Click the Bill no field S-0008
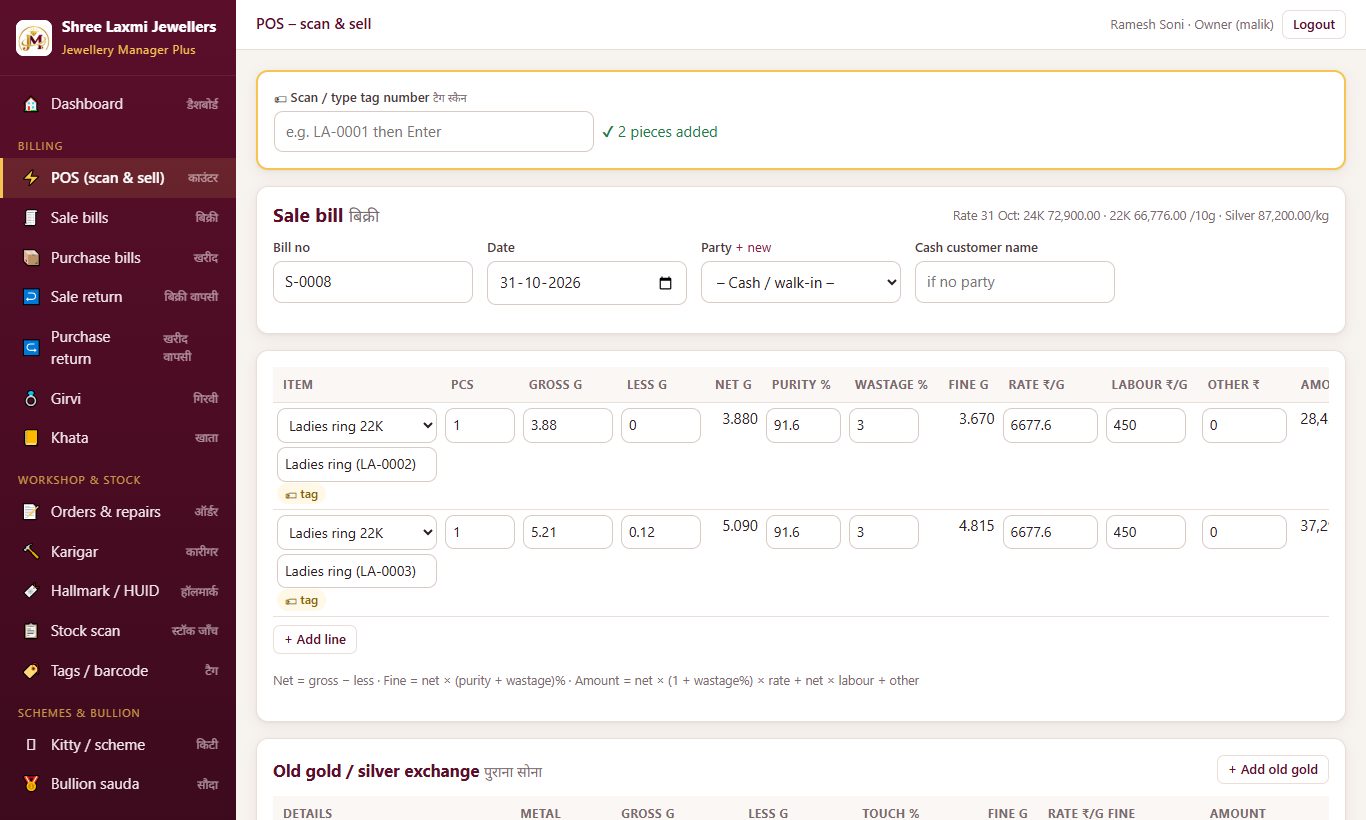Screen dimensions: 1366x820 point(373,282)
